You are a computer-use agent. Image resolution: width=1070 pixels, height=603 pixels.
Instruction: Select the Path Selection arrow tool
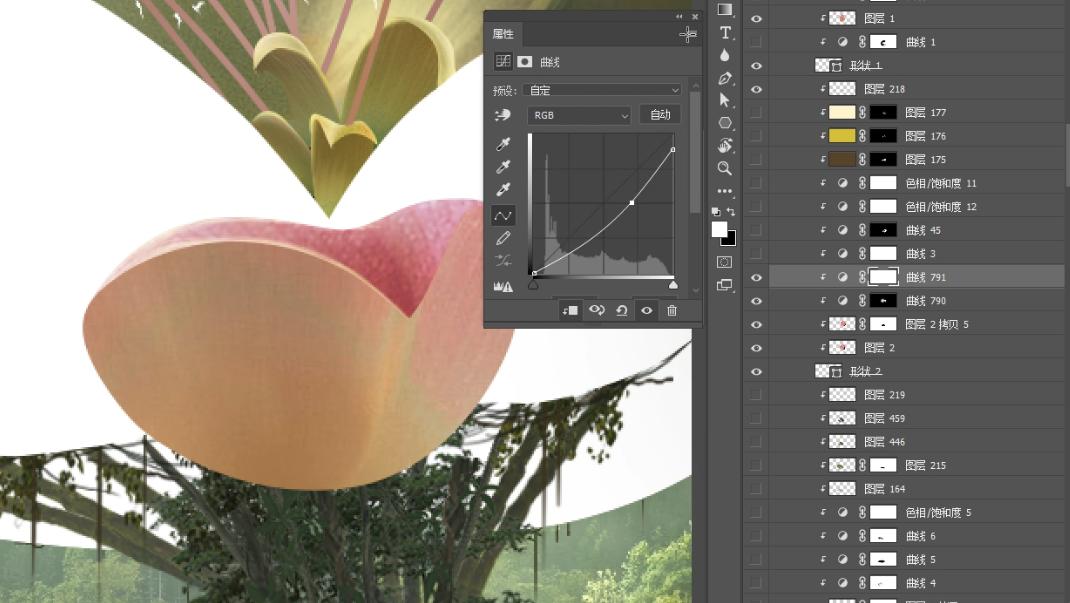pyautogui.click(x=725, y=100)
